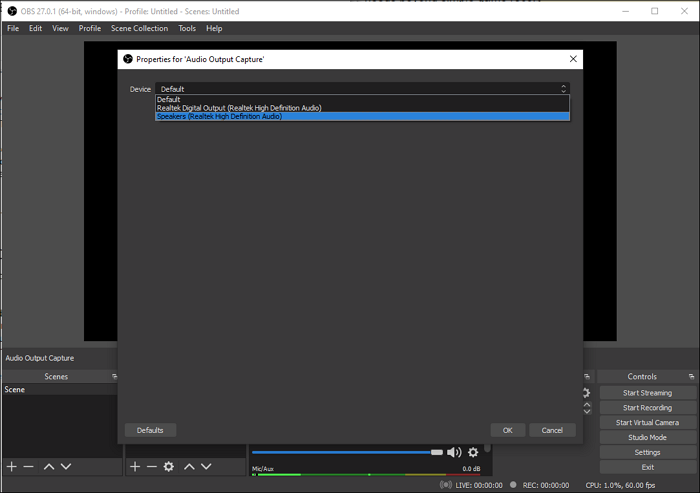Open the Controls dock pop-out icon
Image resolution: width=700 pixels, height=493 pixels.
(691, 376)
